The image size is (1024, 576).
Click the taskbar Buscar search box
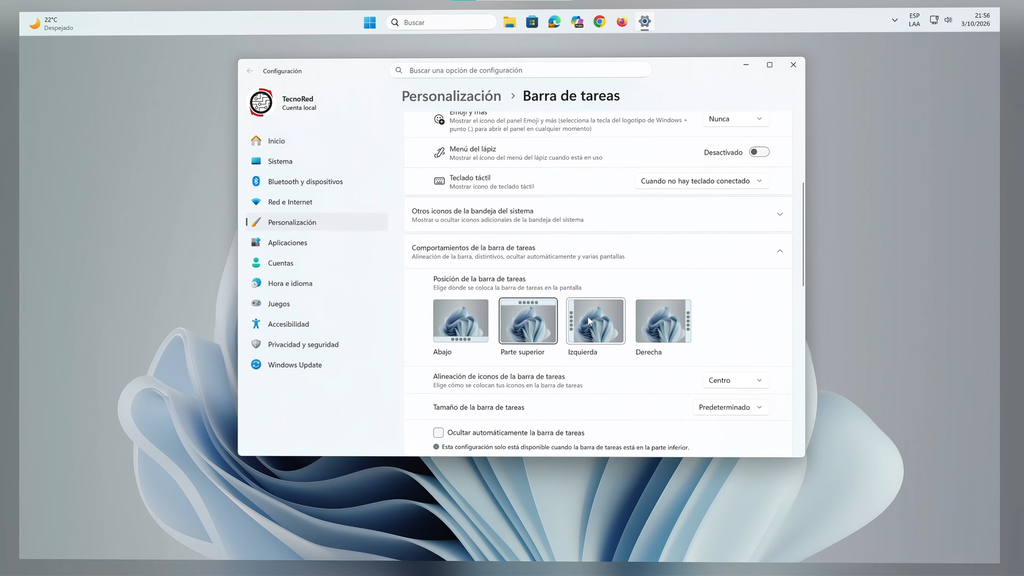pos(441,22)
